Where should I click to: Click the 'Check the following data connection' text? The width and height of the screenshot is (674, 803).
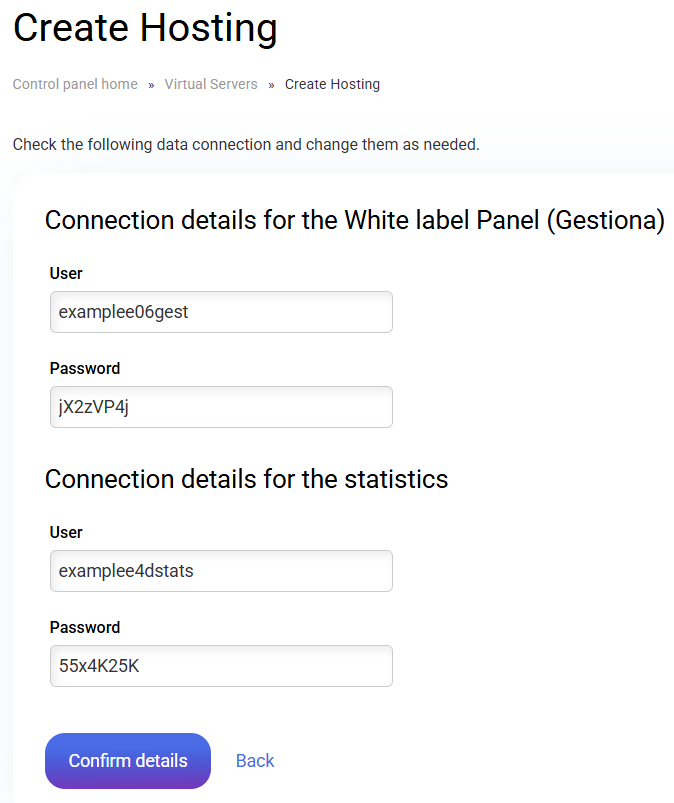[x=246, y=145]
